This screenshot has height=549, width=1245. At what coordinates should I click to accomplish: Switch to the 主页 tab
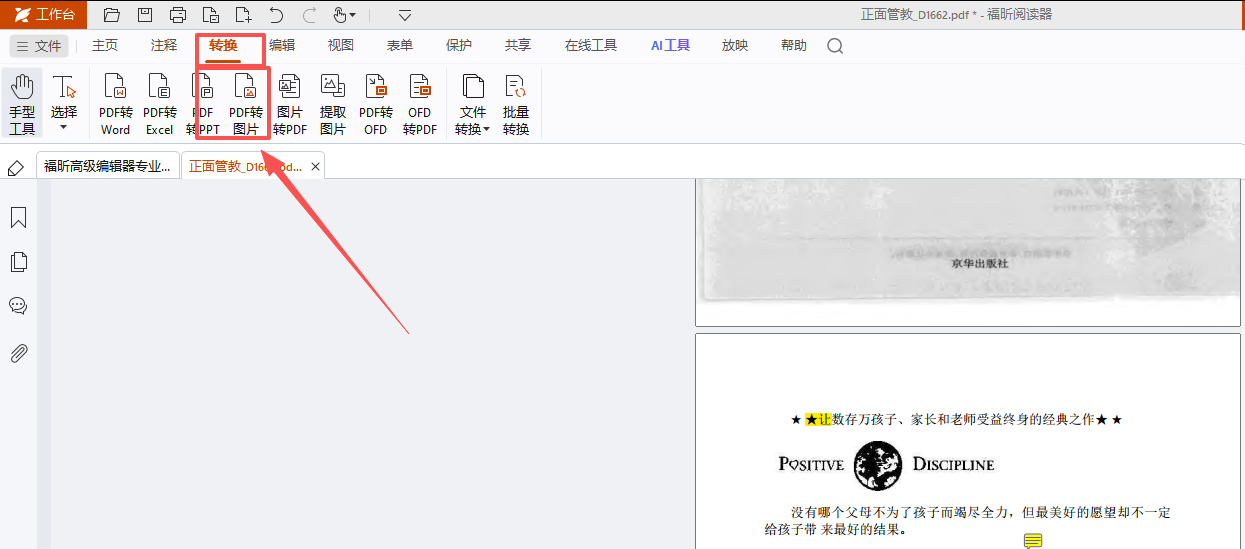105,46
